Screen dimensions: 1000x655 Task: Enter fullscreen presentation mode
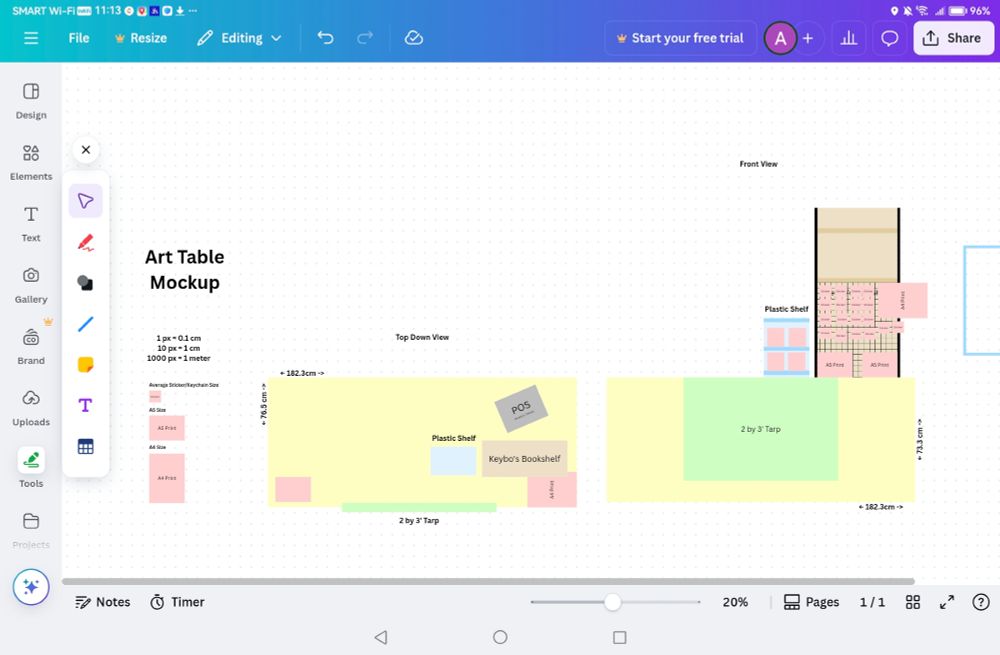[947, 602]
